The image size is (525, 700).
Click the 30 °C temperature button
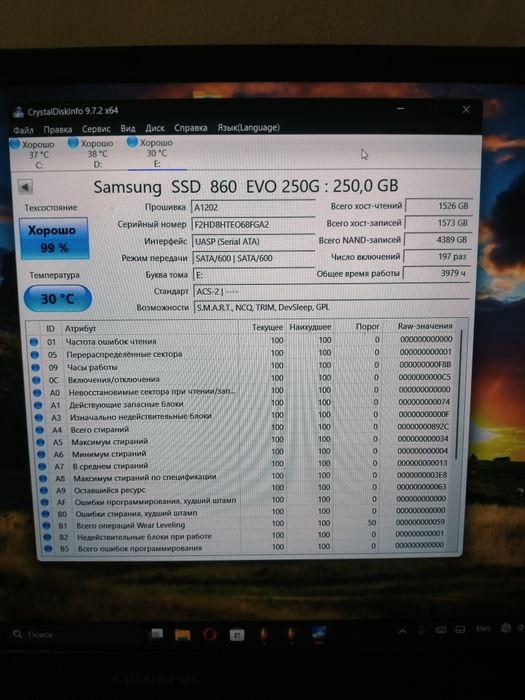(x=57, y=298)
